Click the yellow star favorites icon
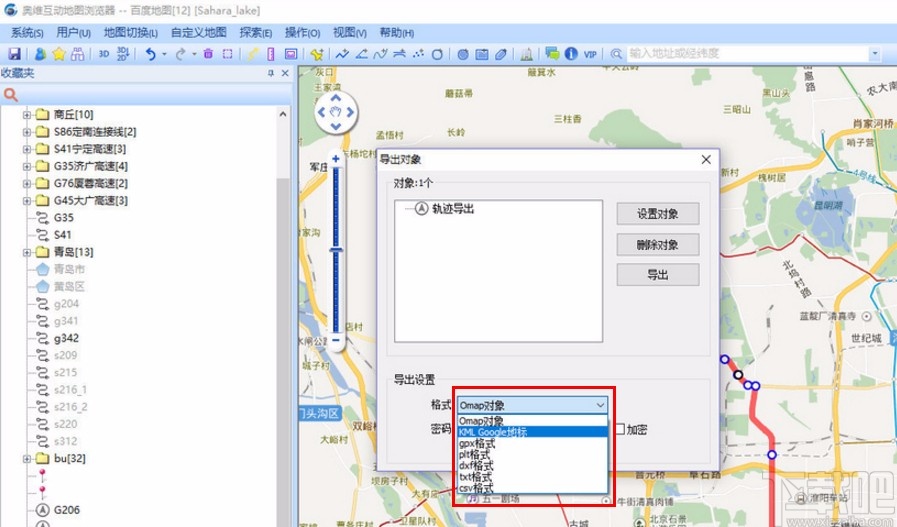 (59, 54)
